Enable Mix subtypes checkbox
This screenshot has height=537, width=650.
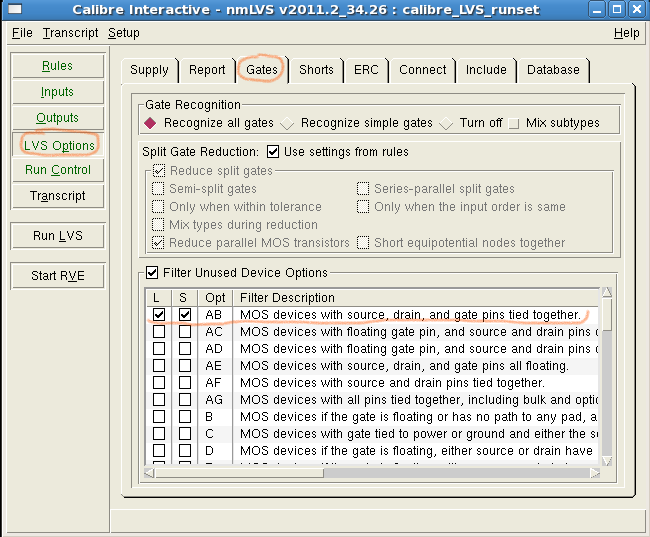pos(554,123)
